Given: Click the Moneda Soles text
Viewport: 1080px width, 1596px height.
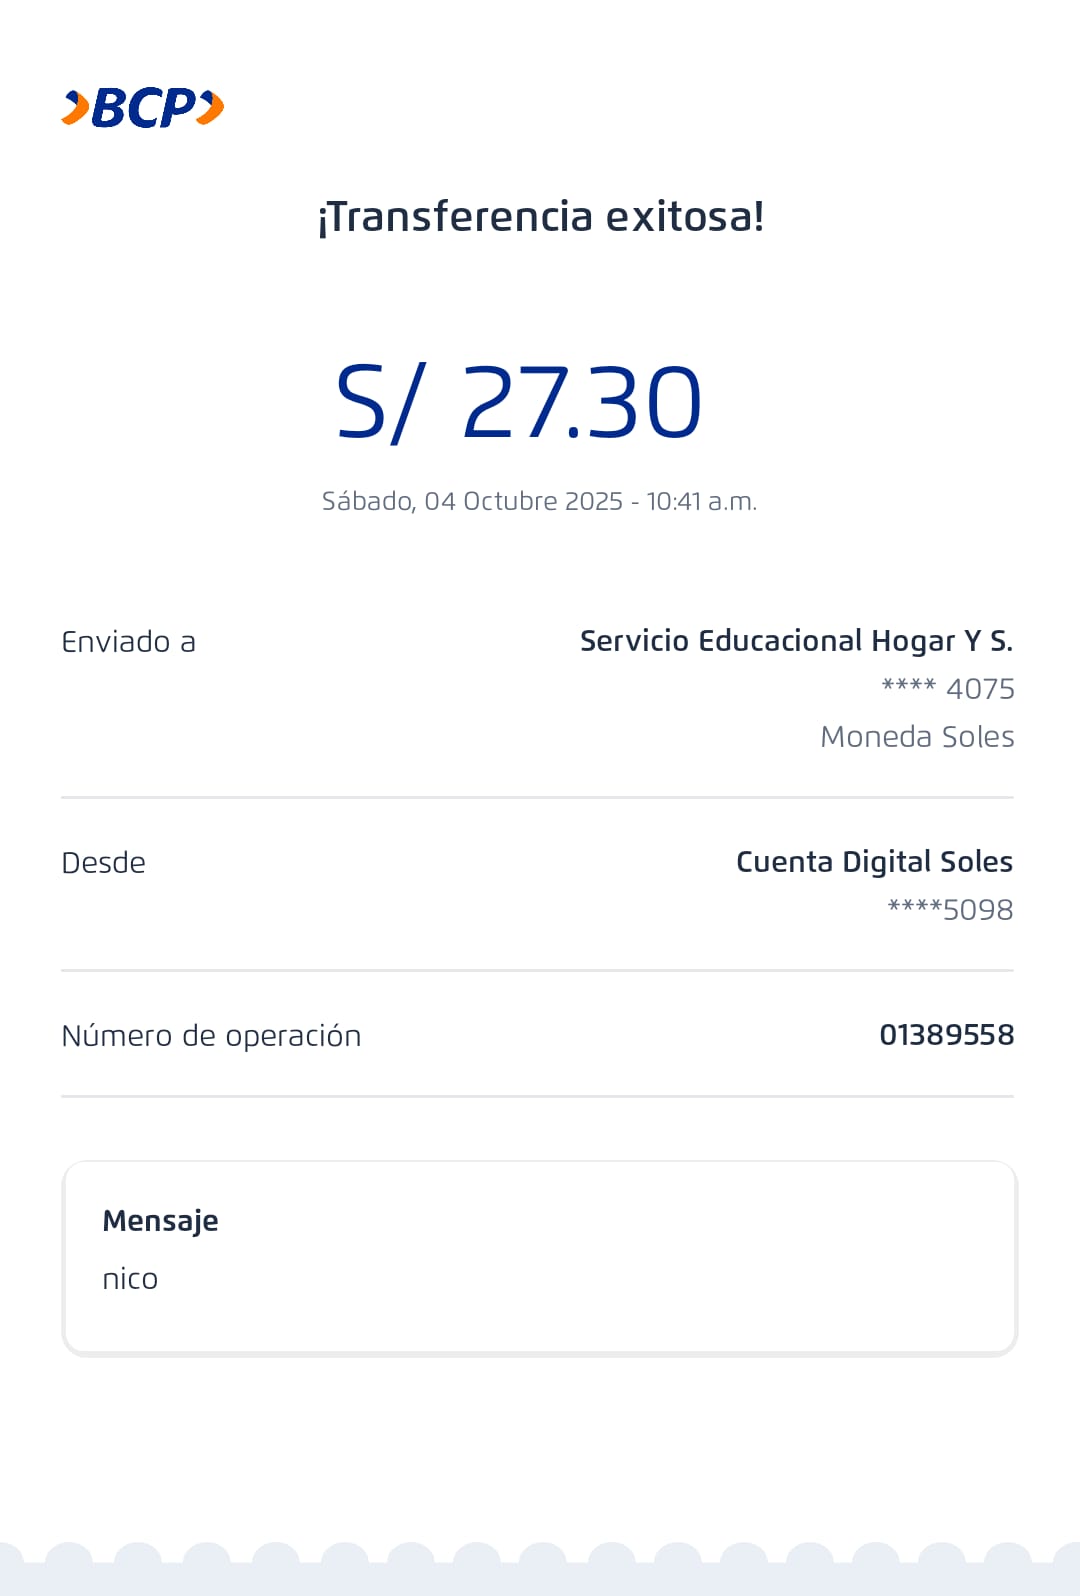Looking at the screenshot, I should (917, 737).
